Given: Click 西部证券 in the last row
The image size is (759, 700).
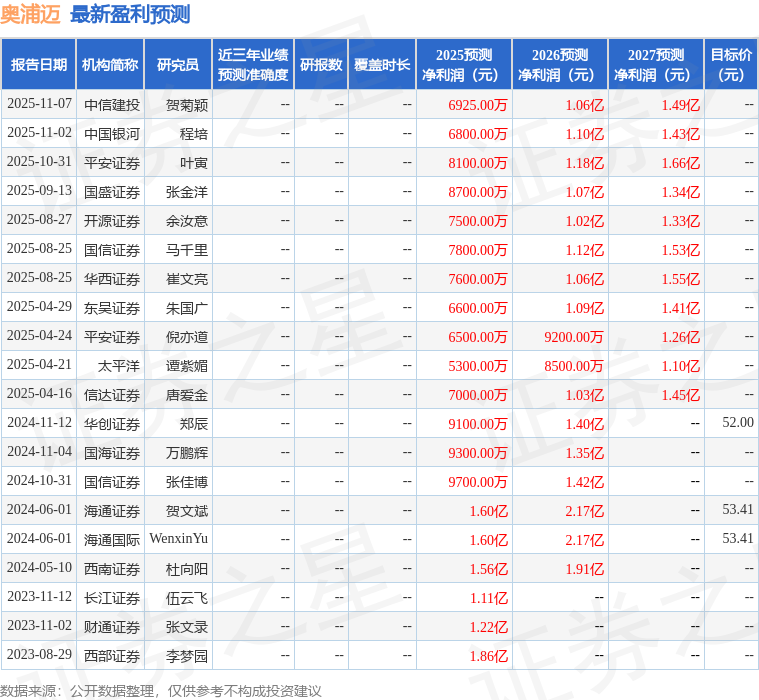Looking at the screenshot, I should pyautogui.click(x=112, y=656).
